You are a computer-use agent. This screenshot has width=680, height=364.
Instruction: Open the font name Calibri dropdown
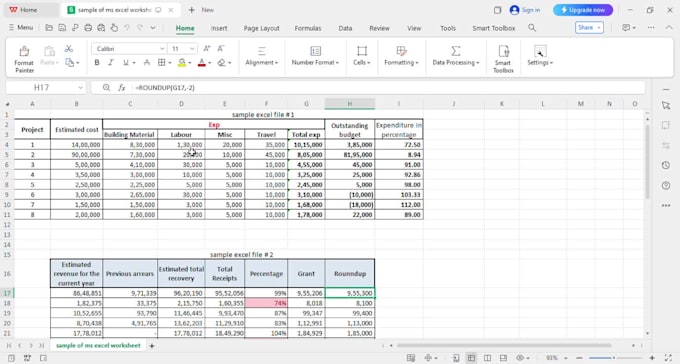pos(162,49)
